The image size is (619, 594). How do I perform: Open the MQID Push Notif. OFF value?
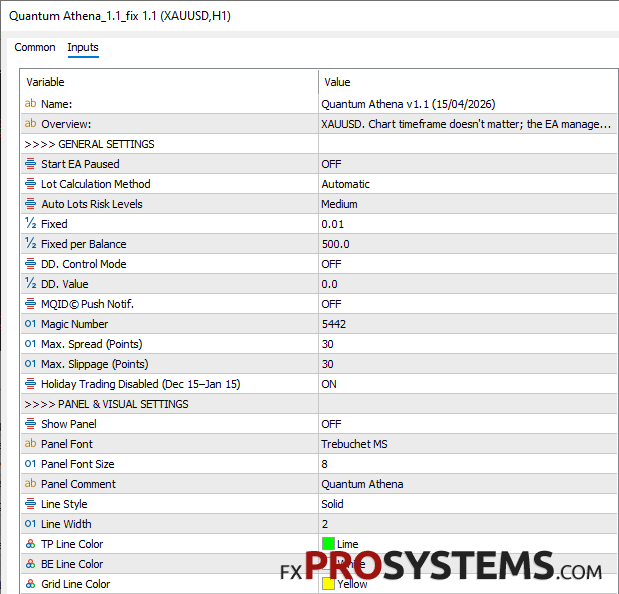click(x=468, y=304)
